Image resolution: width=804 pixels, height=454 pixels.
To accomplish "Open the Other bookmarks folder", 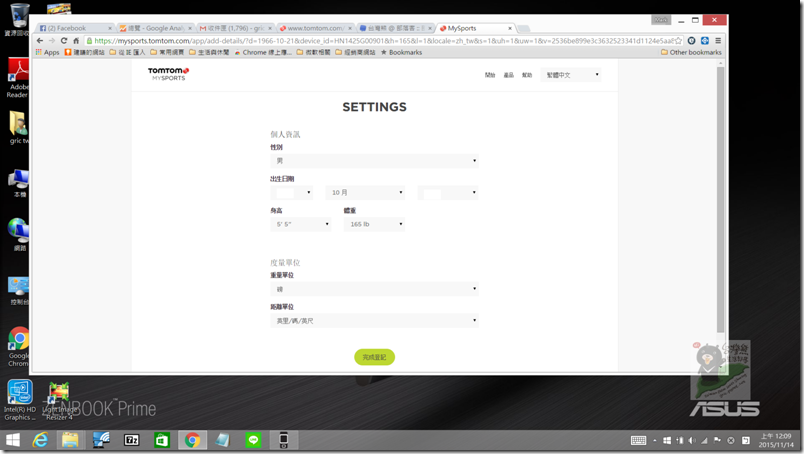I will click(691, 52).
